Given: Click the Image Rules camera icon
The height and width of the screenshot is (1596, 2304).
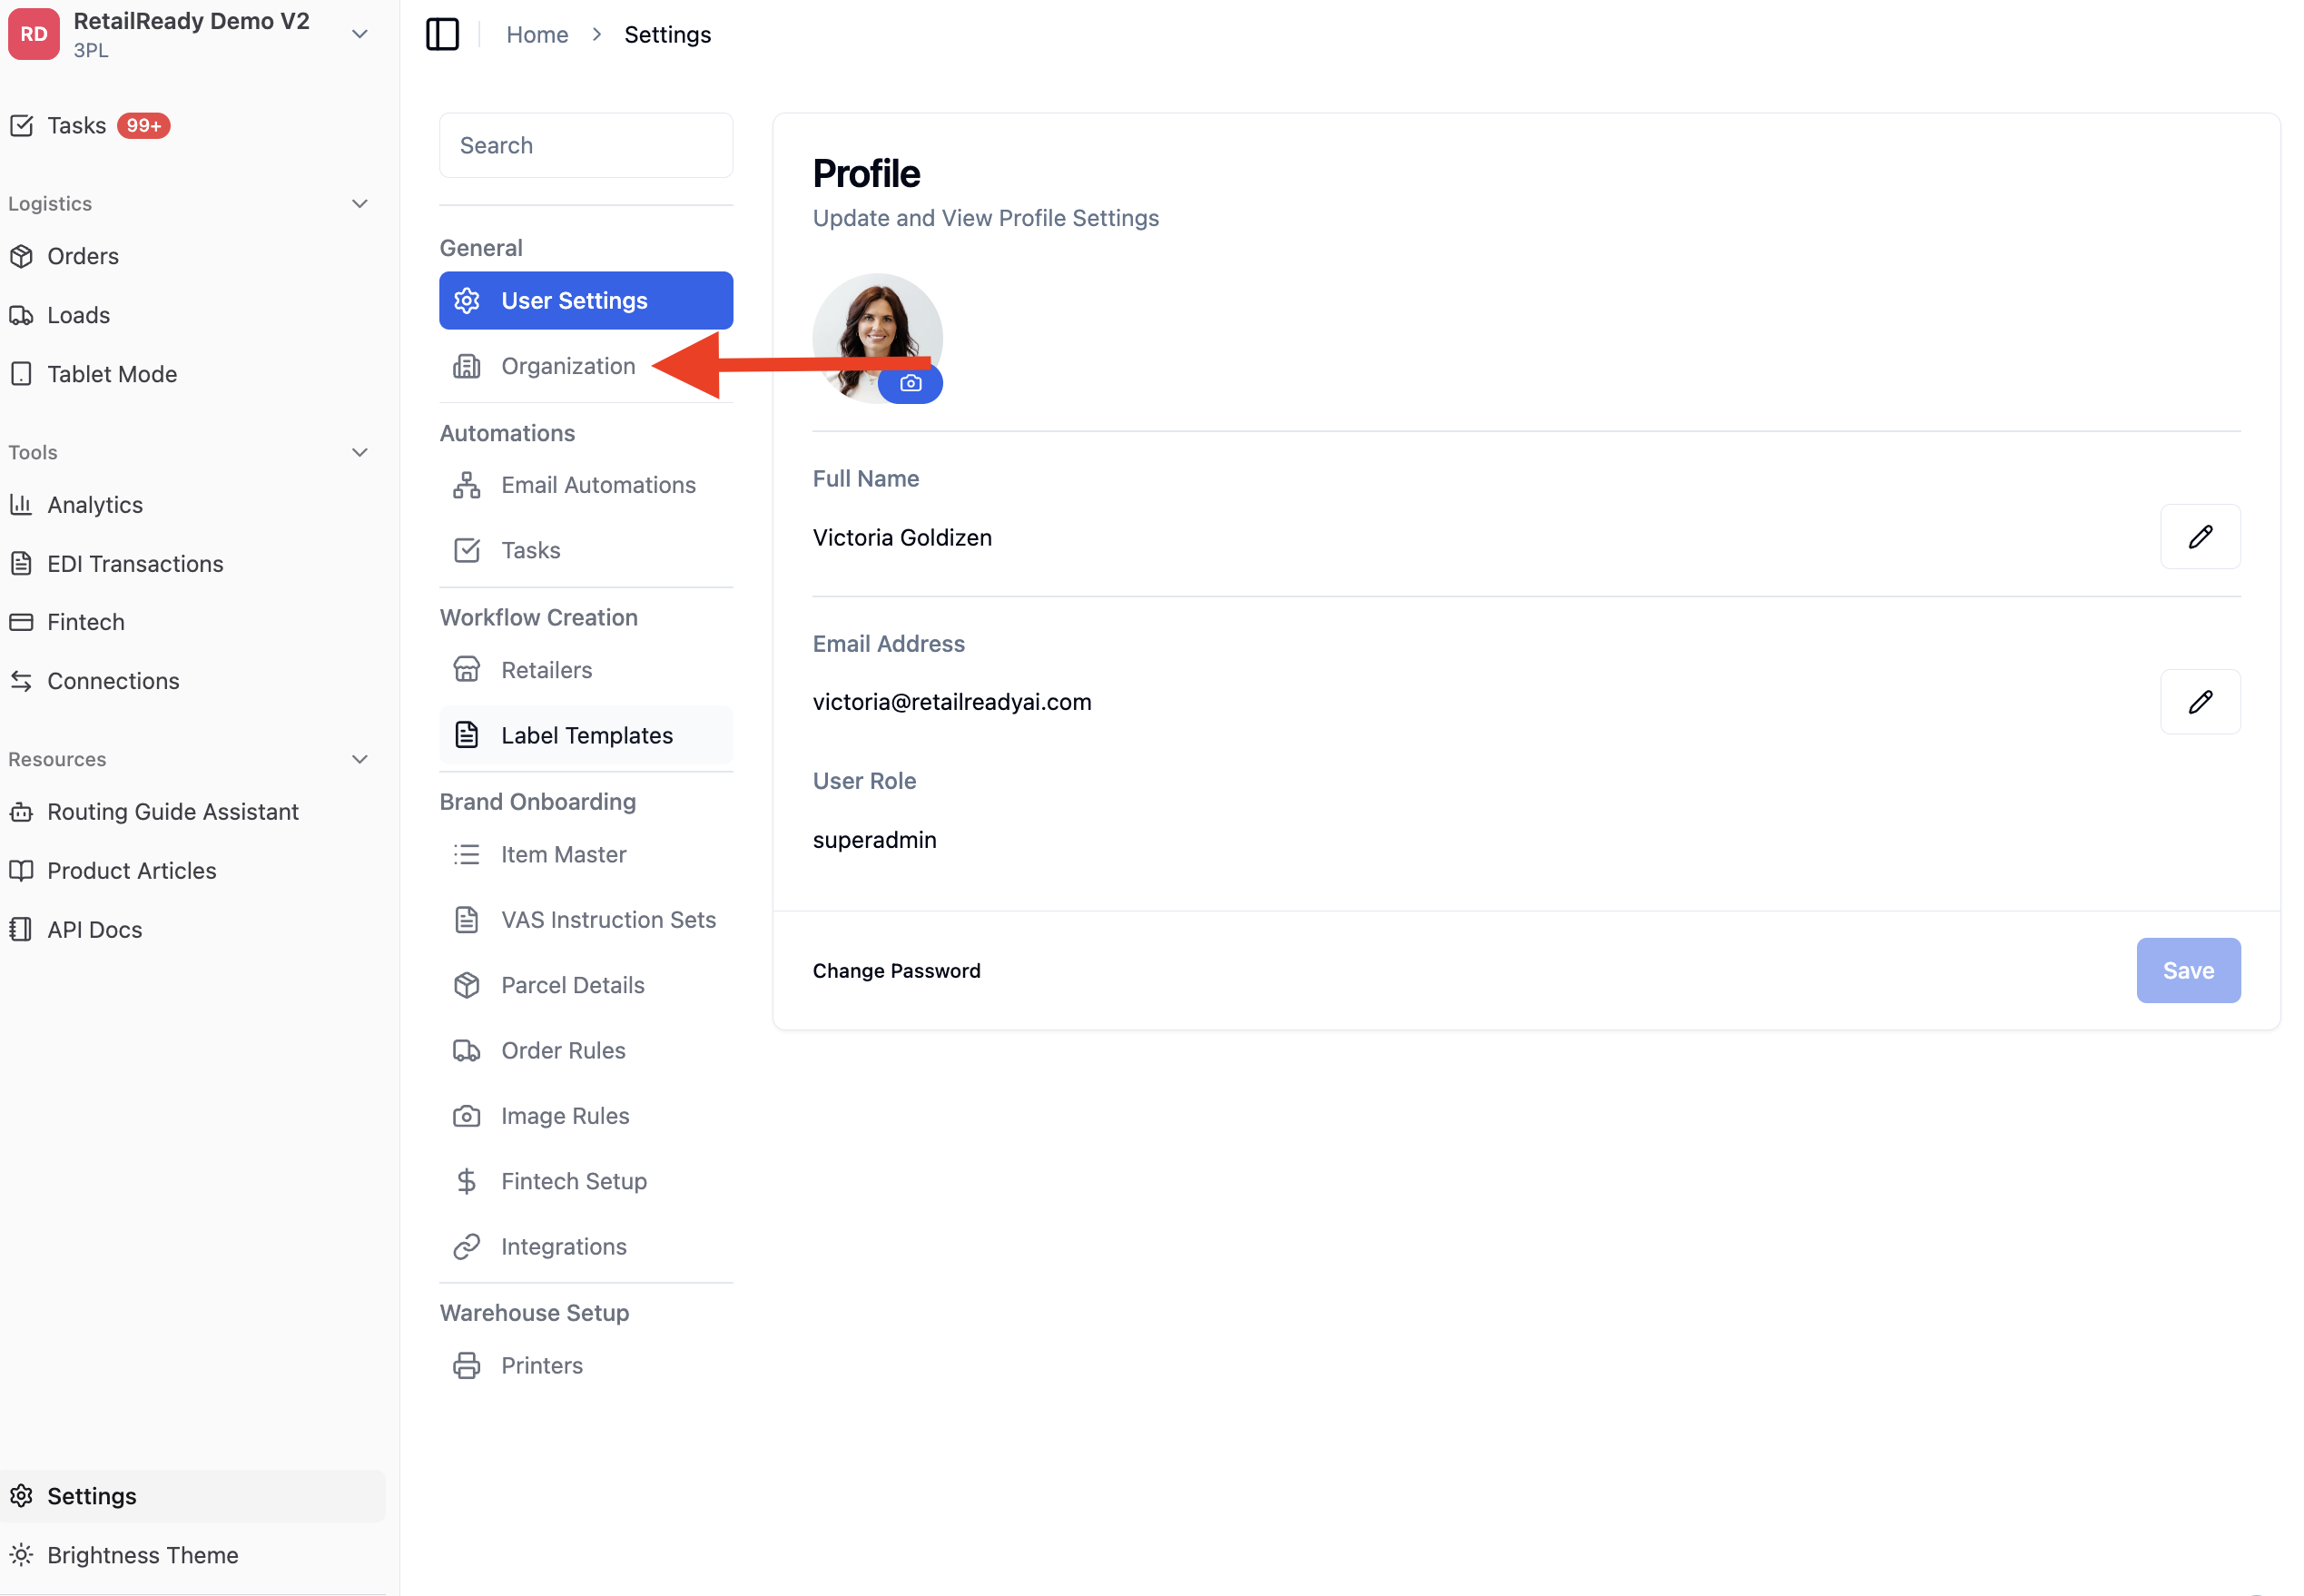Looking at the screenshot, I should (x=467, y=1116).
